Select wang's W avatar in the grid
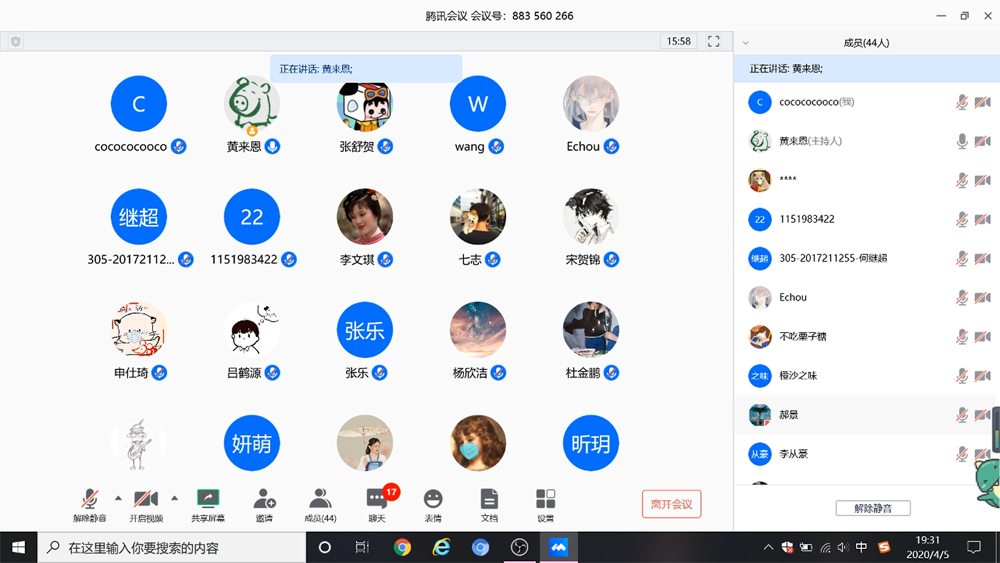This screenshot has width=1000, height=563. [478, 104]
